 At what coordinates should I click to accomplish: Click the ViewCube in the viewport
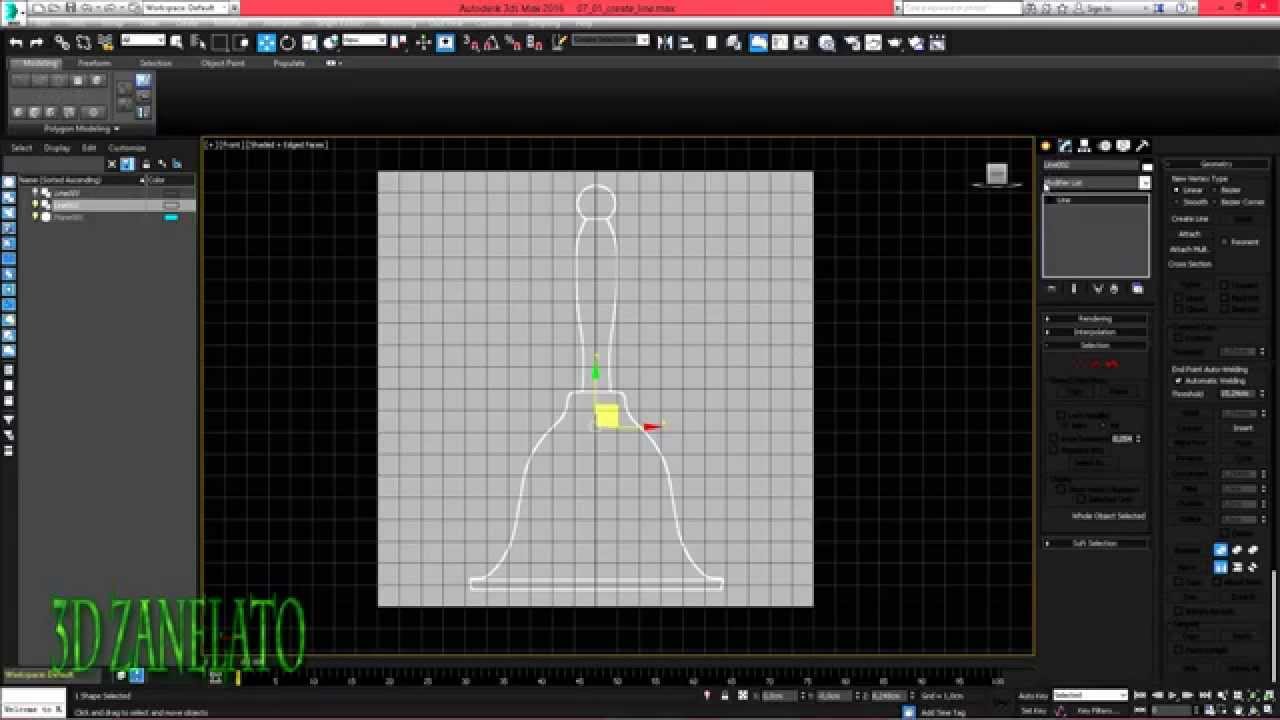coord(996,174)
